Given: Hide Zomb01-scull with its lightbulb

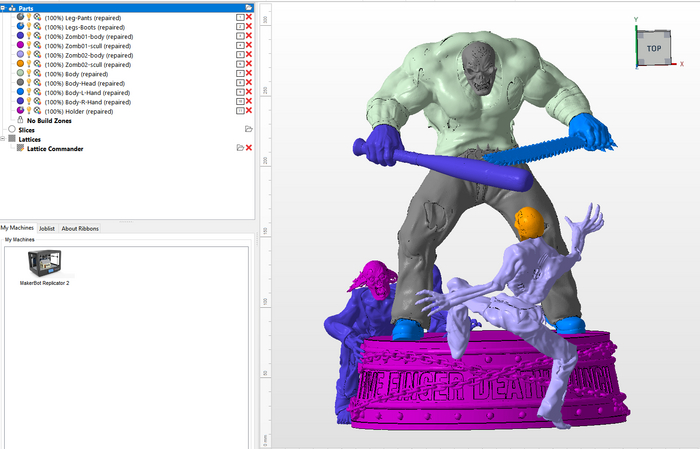Looking at the screenshot, I should pyautogui.click(x=29, y=45).
